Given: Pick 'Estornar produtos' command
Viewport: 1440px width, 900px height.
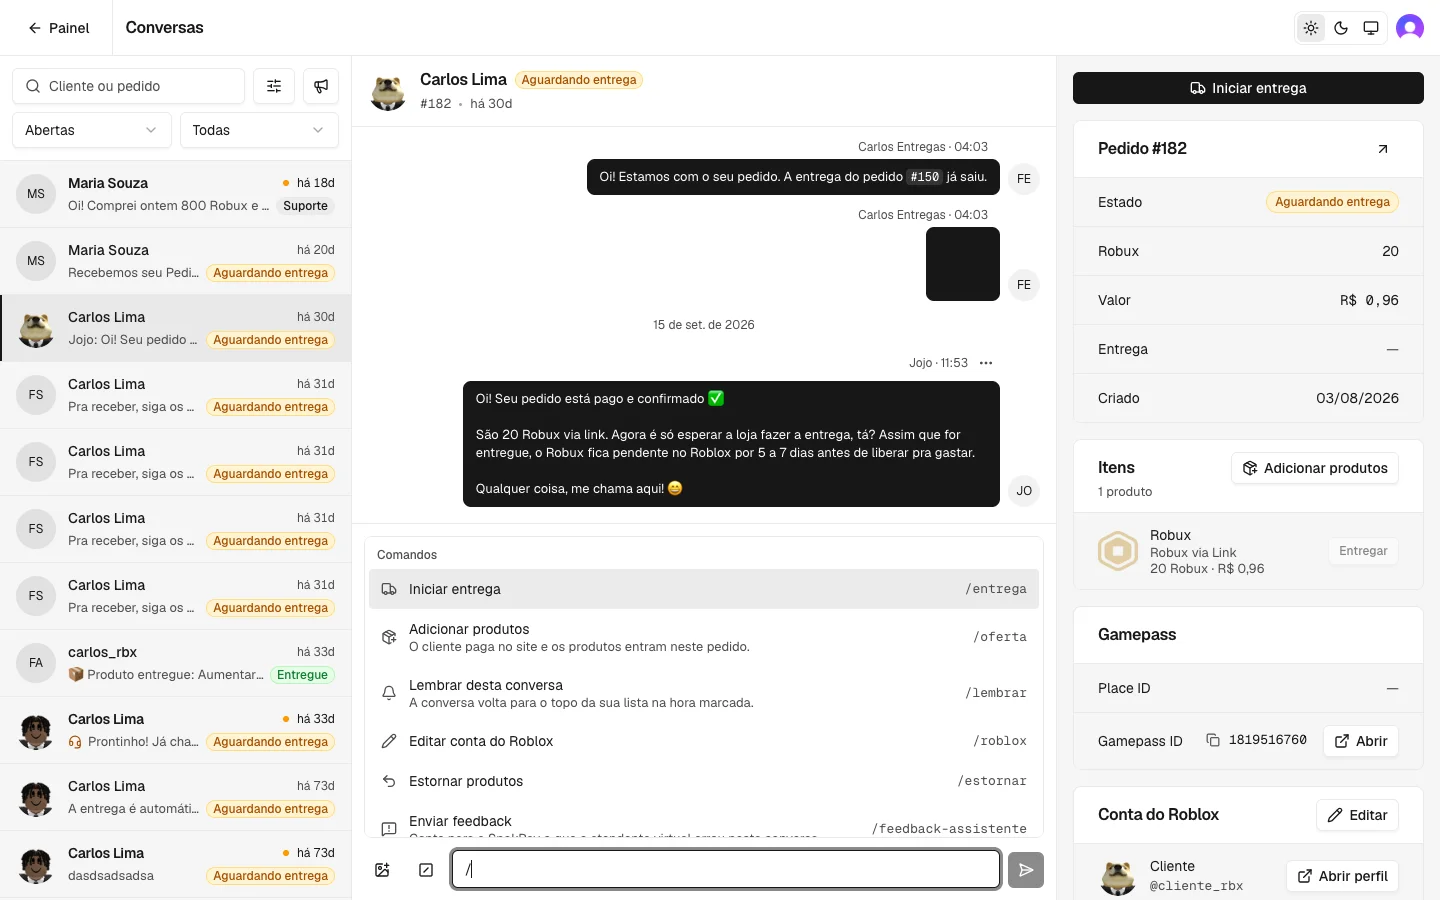Looking at the screenshot, I should click(x=704, y=781).
